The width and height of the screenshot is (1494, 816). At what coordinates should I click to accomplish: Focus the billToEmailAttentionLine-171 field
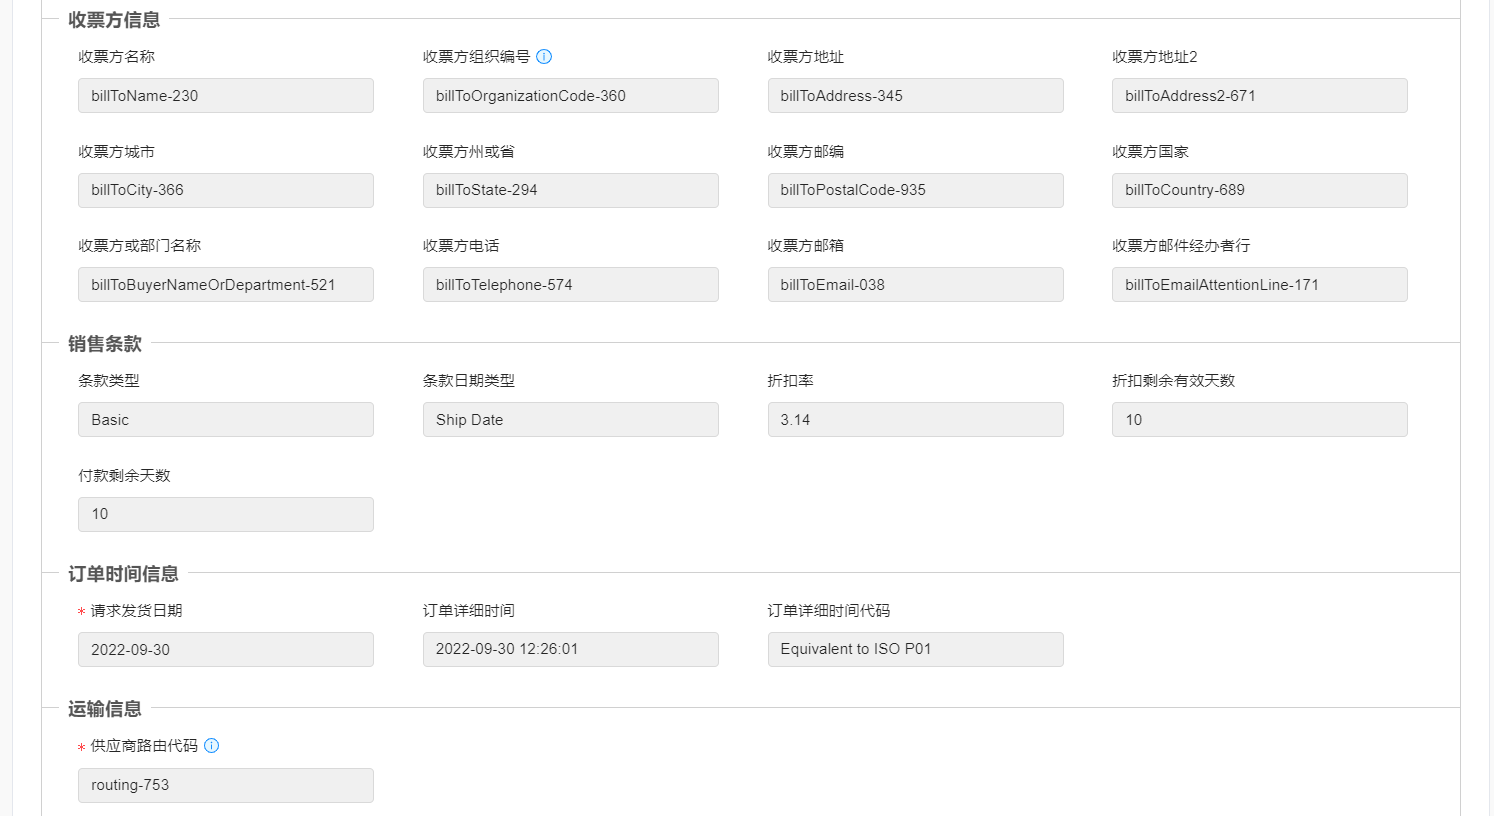(x=1260, y=285)
